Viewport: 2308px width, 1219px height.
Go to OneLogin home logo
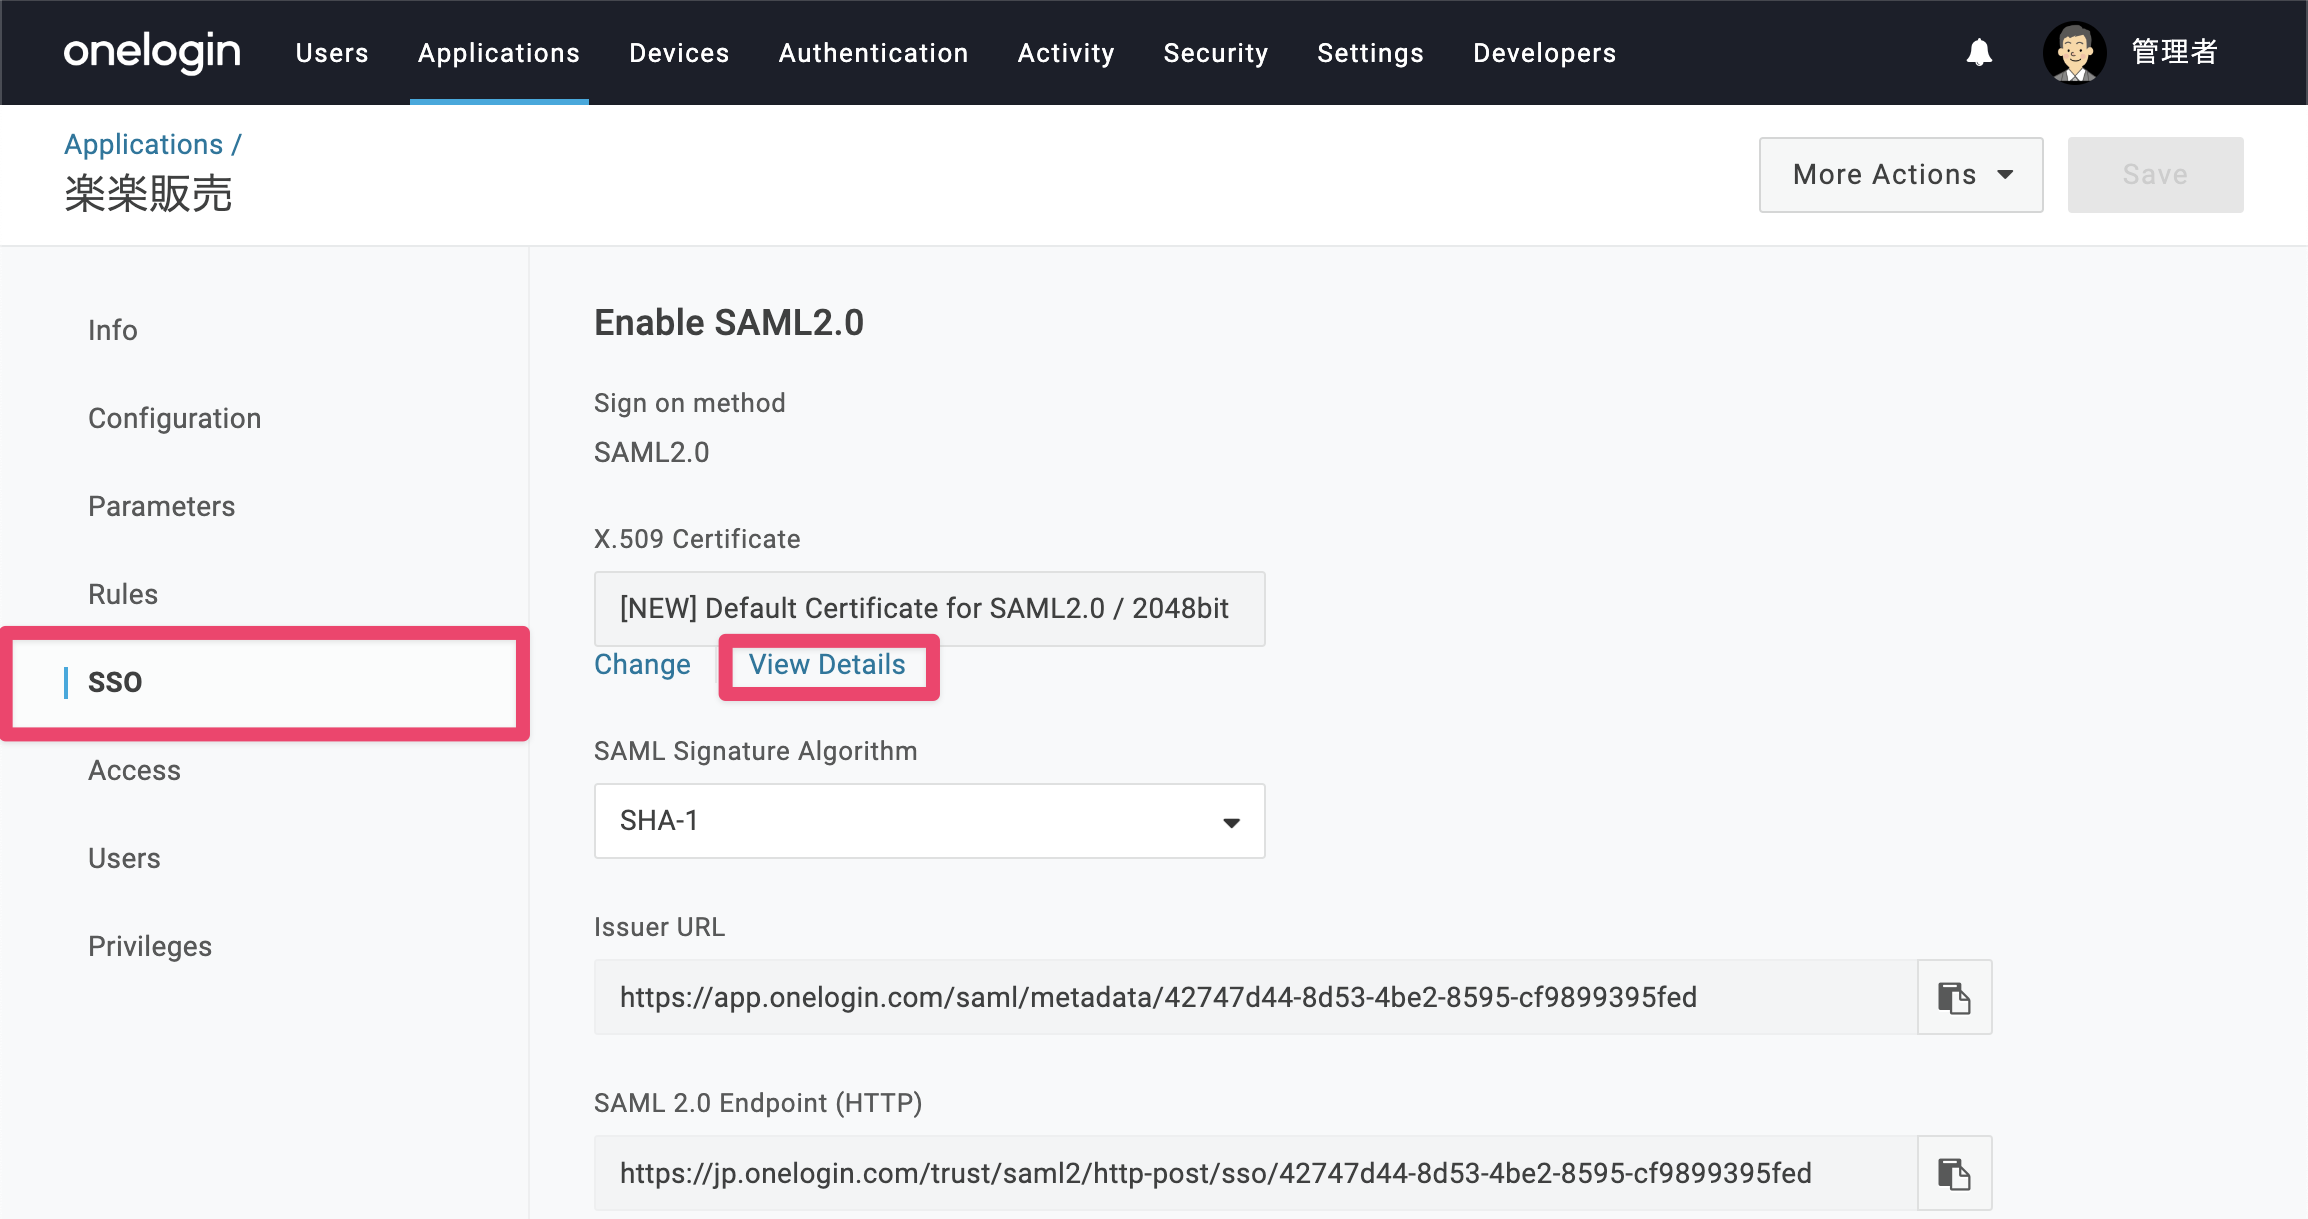pos(152,52)
